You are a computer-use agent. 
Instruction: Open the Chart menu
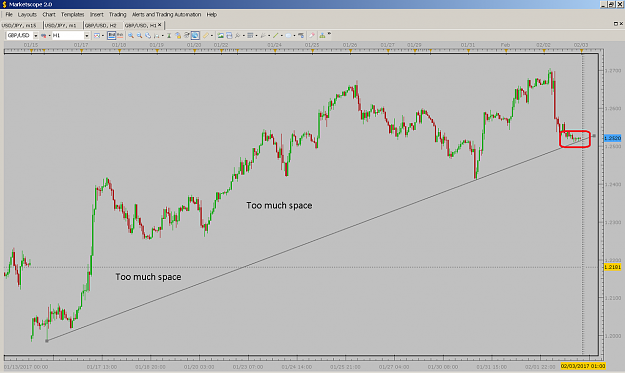pyautogui.click(x=49, y=14)
